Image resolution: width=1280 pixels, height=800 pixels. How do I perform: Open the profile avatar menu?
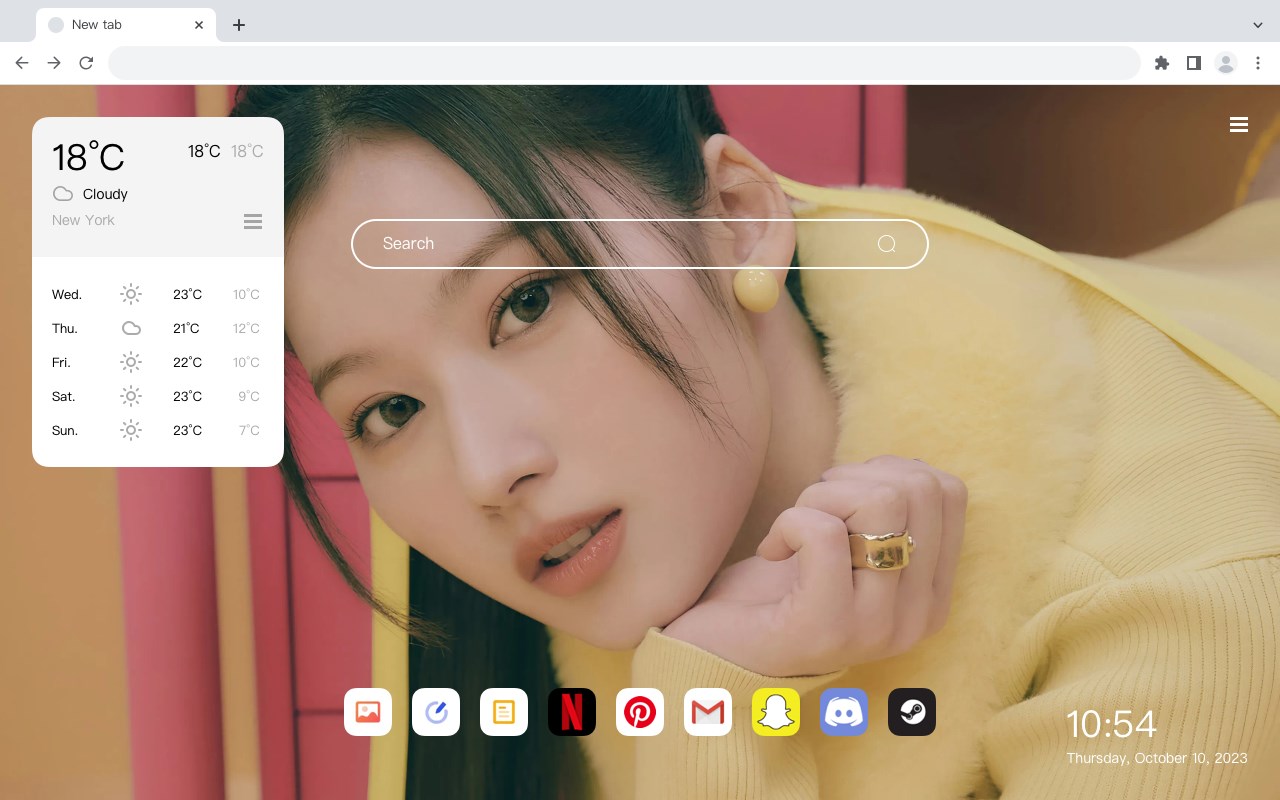[x=1226, y=63]
